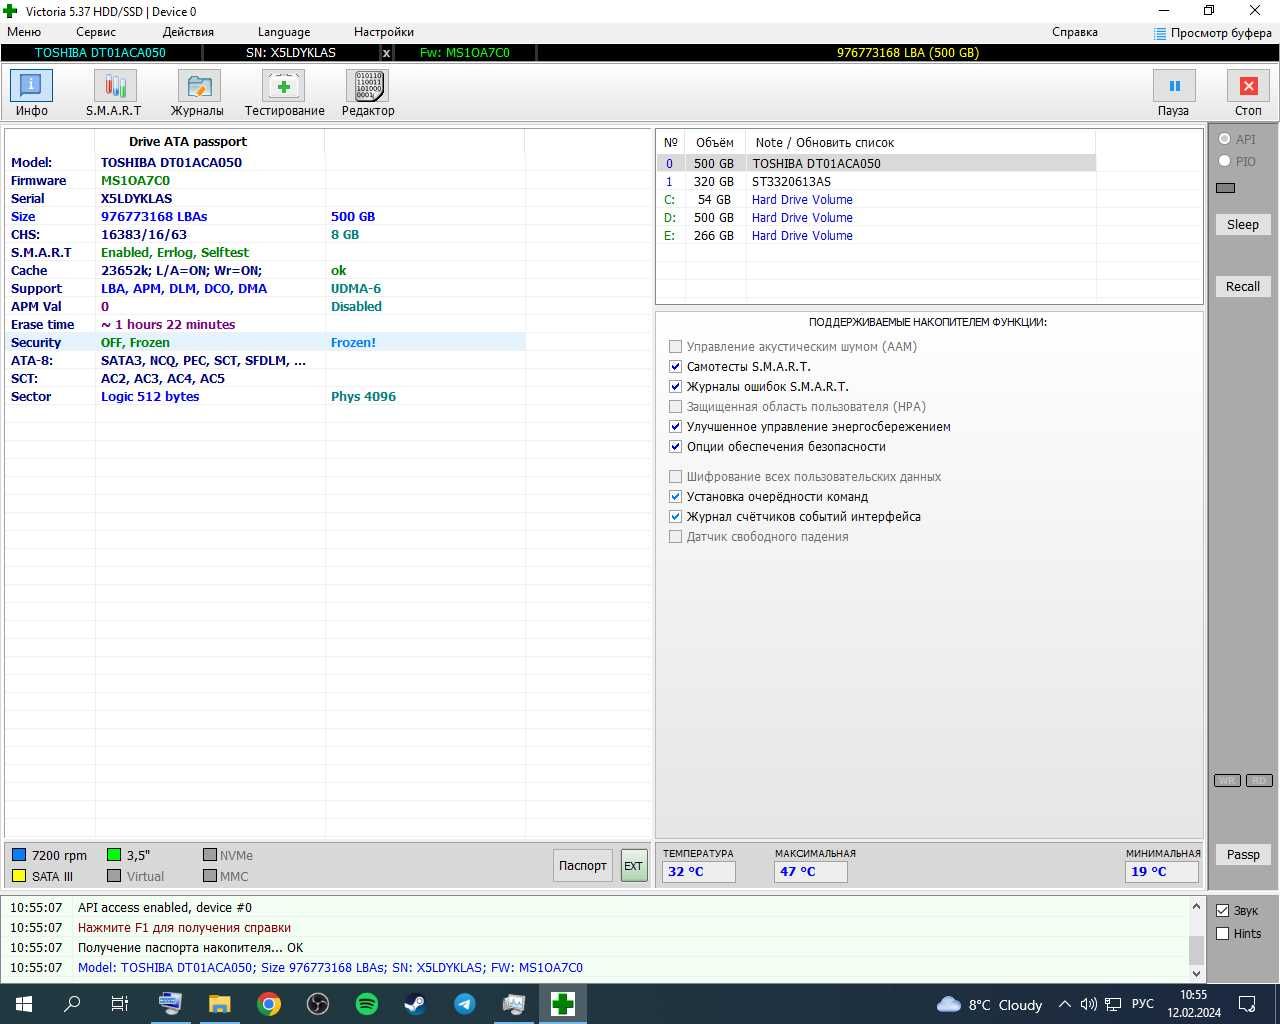The image size is (1280, 1024).
Task: Open File Explorer from the taskbar
Action: (219, 1004)
